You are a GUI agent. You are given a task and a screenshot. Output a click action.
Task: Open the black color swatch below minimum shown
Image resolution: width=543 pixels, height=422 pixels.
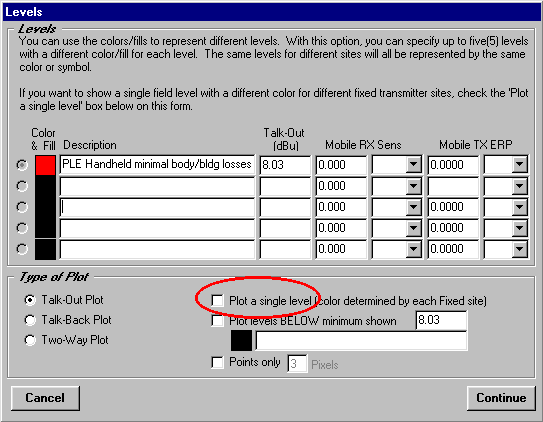point(241,341)
